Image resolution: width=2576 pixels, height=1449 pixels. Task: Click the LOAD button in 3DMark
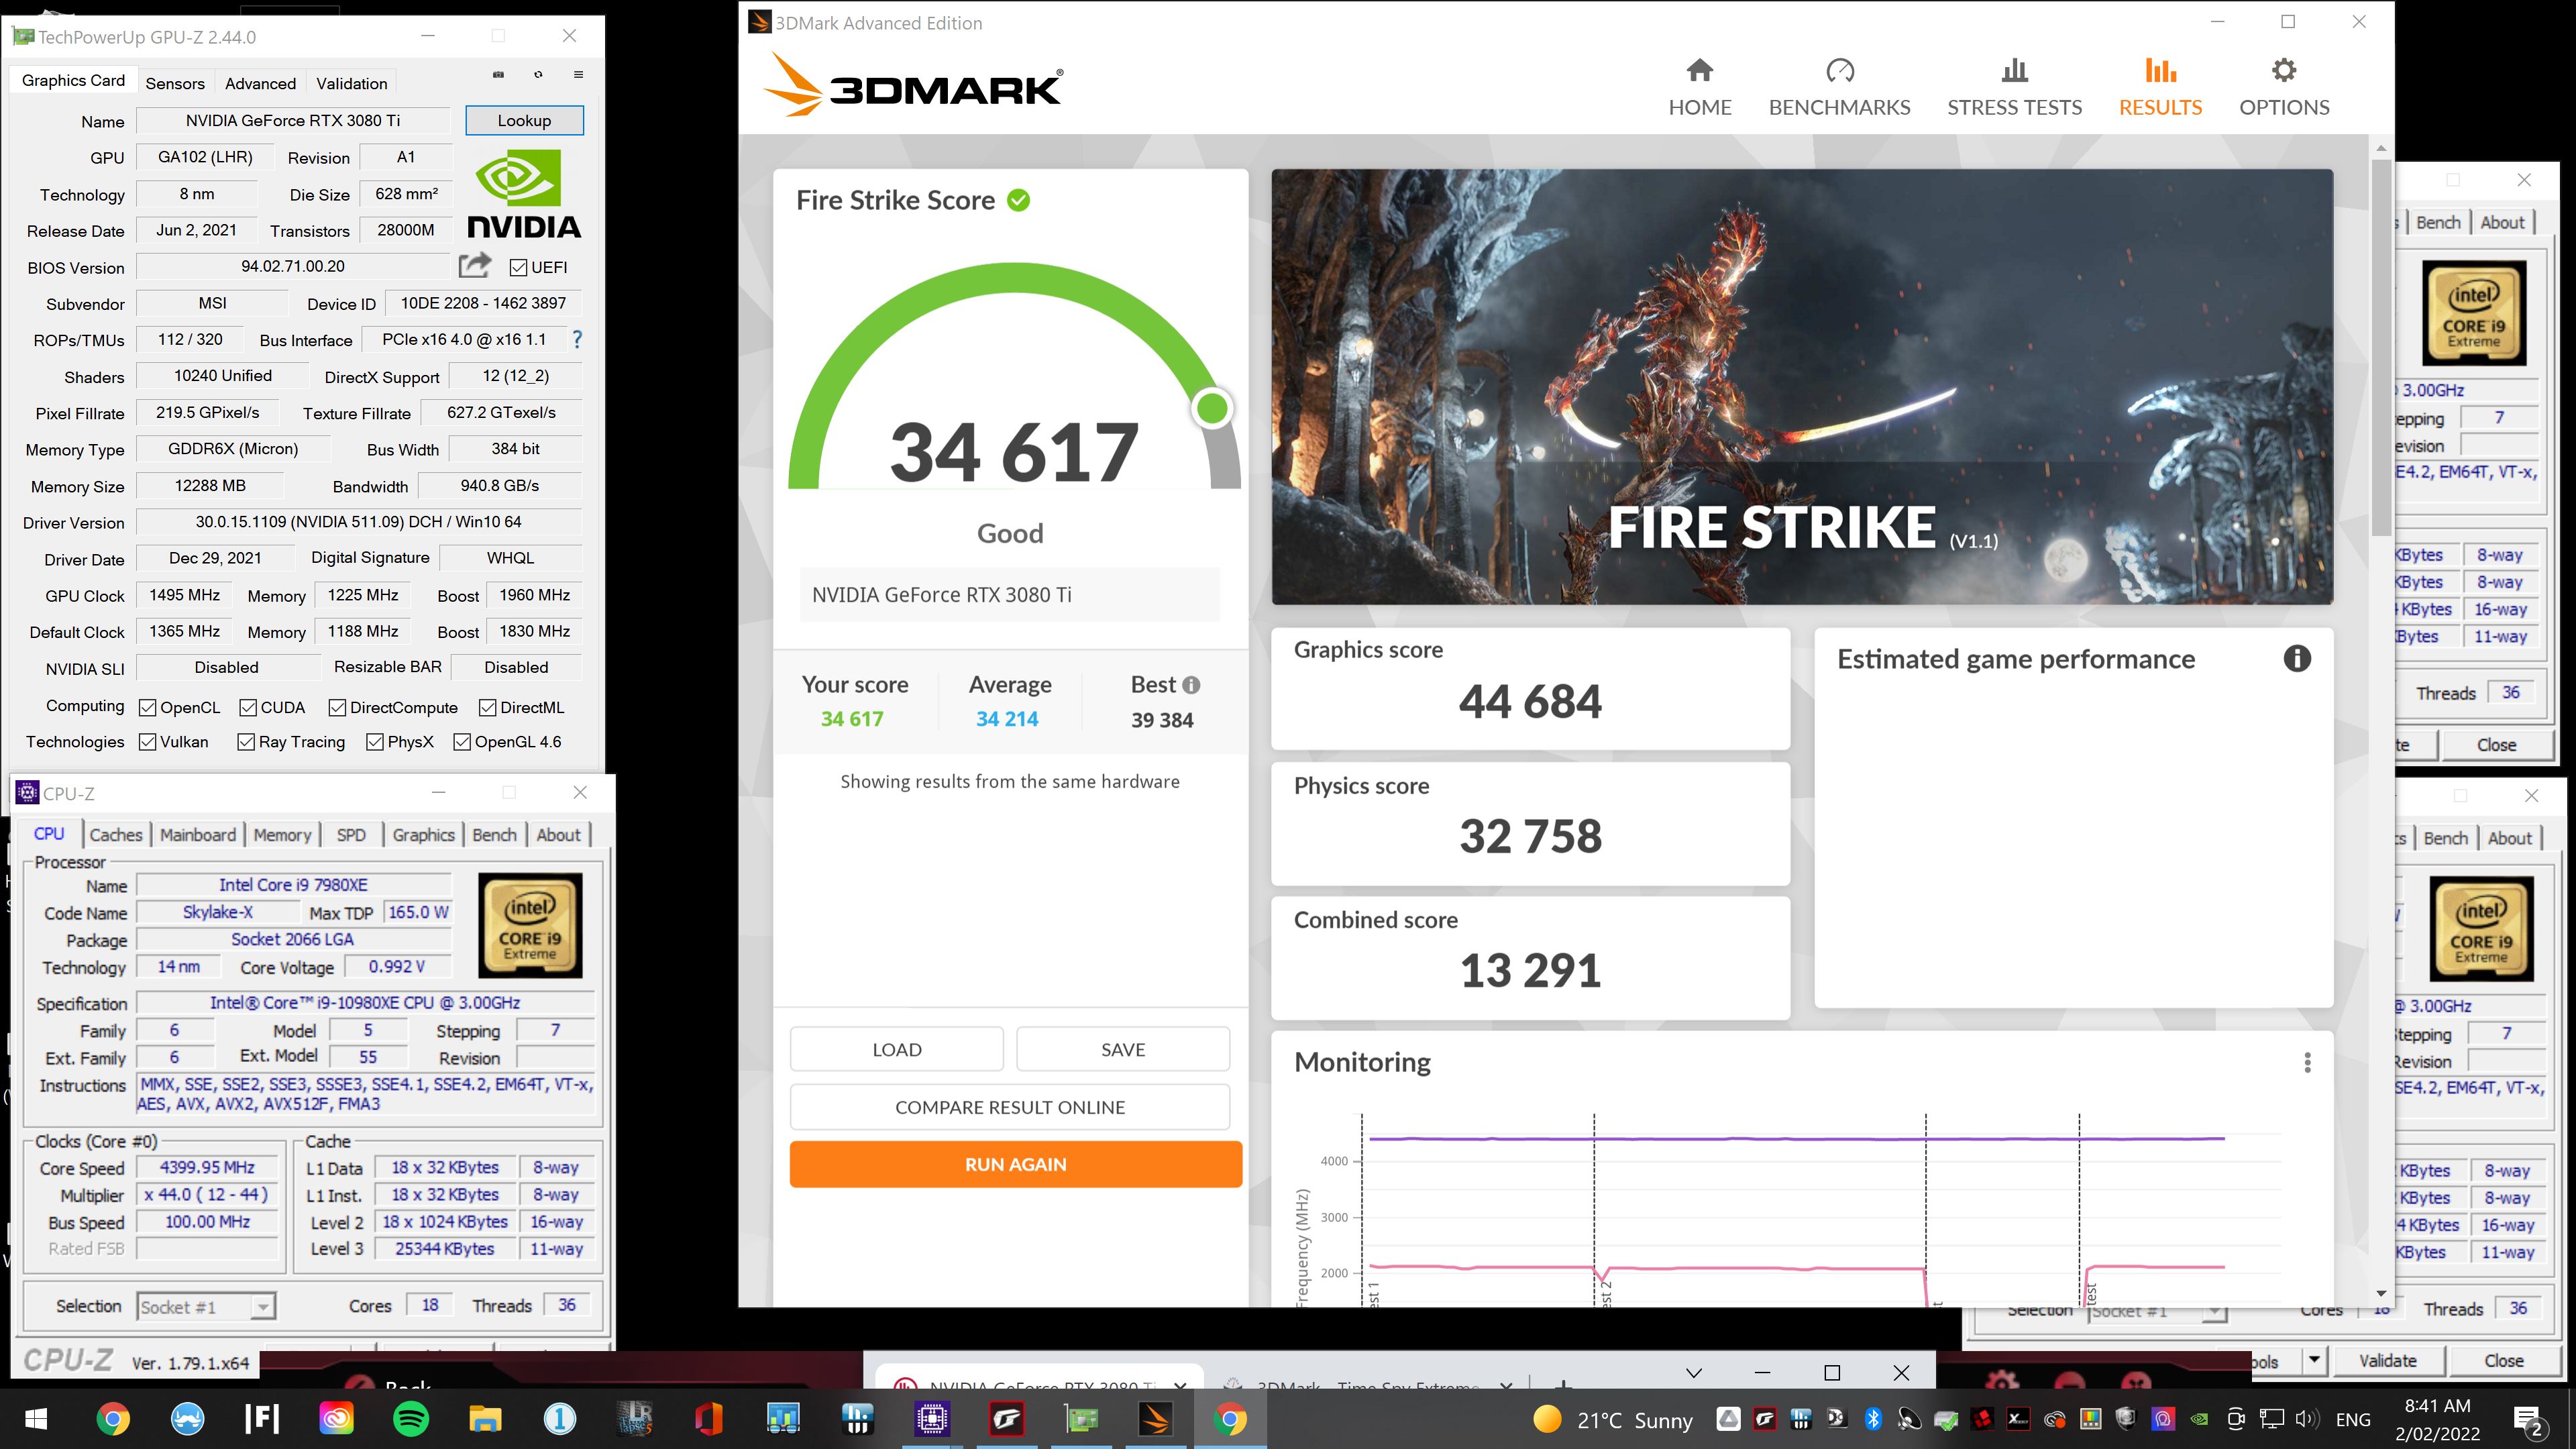click(x=896, y=1049)
